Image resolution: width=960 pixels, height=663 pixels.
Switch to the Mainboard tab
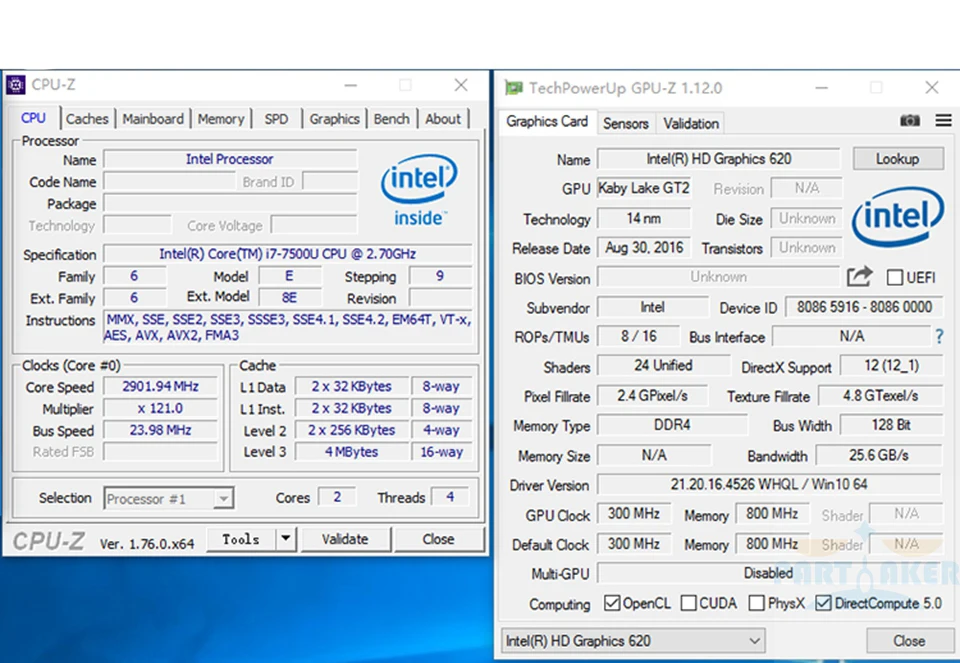click(x=153, y=119)
